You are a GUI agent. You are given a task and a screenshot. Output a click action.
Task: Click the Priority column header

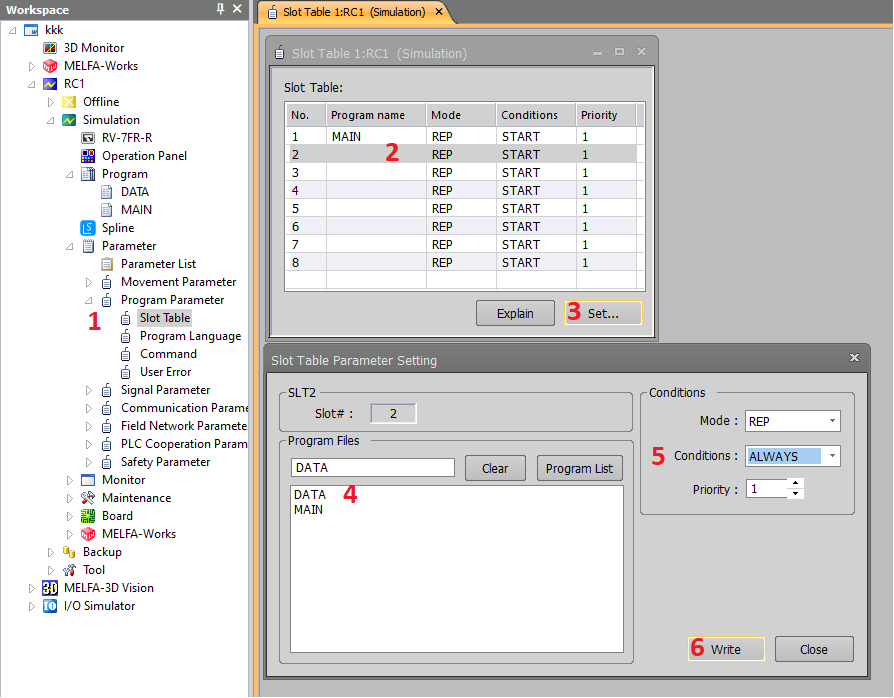[606, 115]
